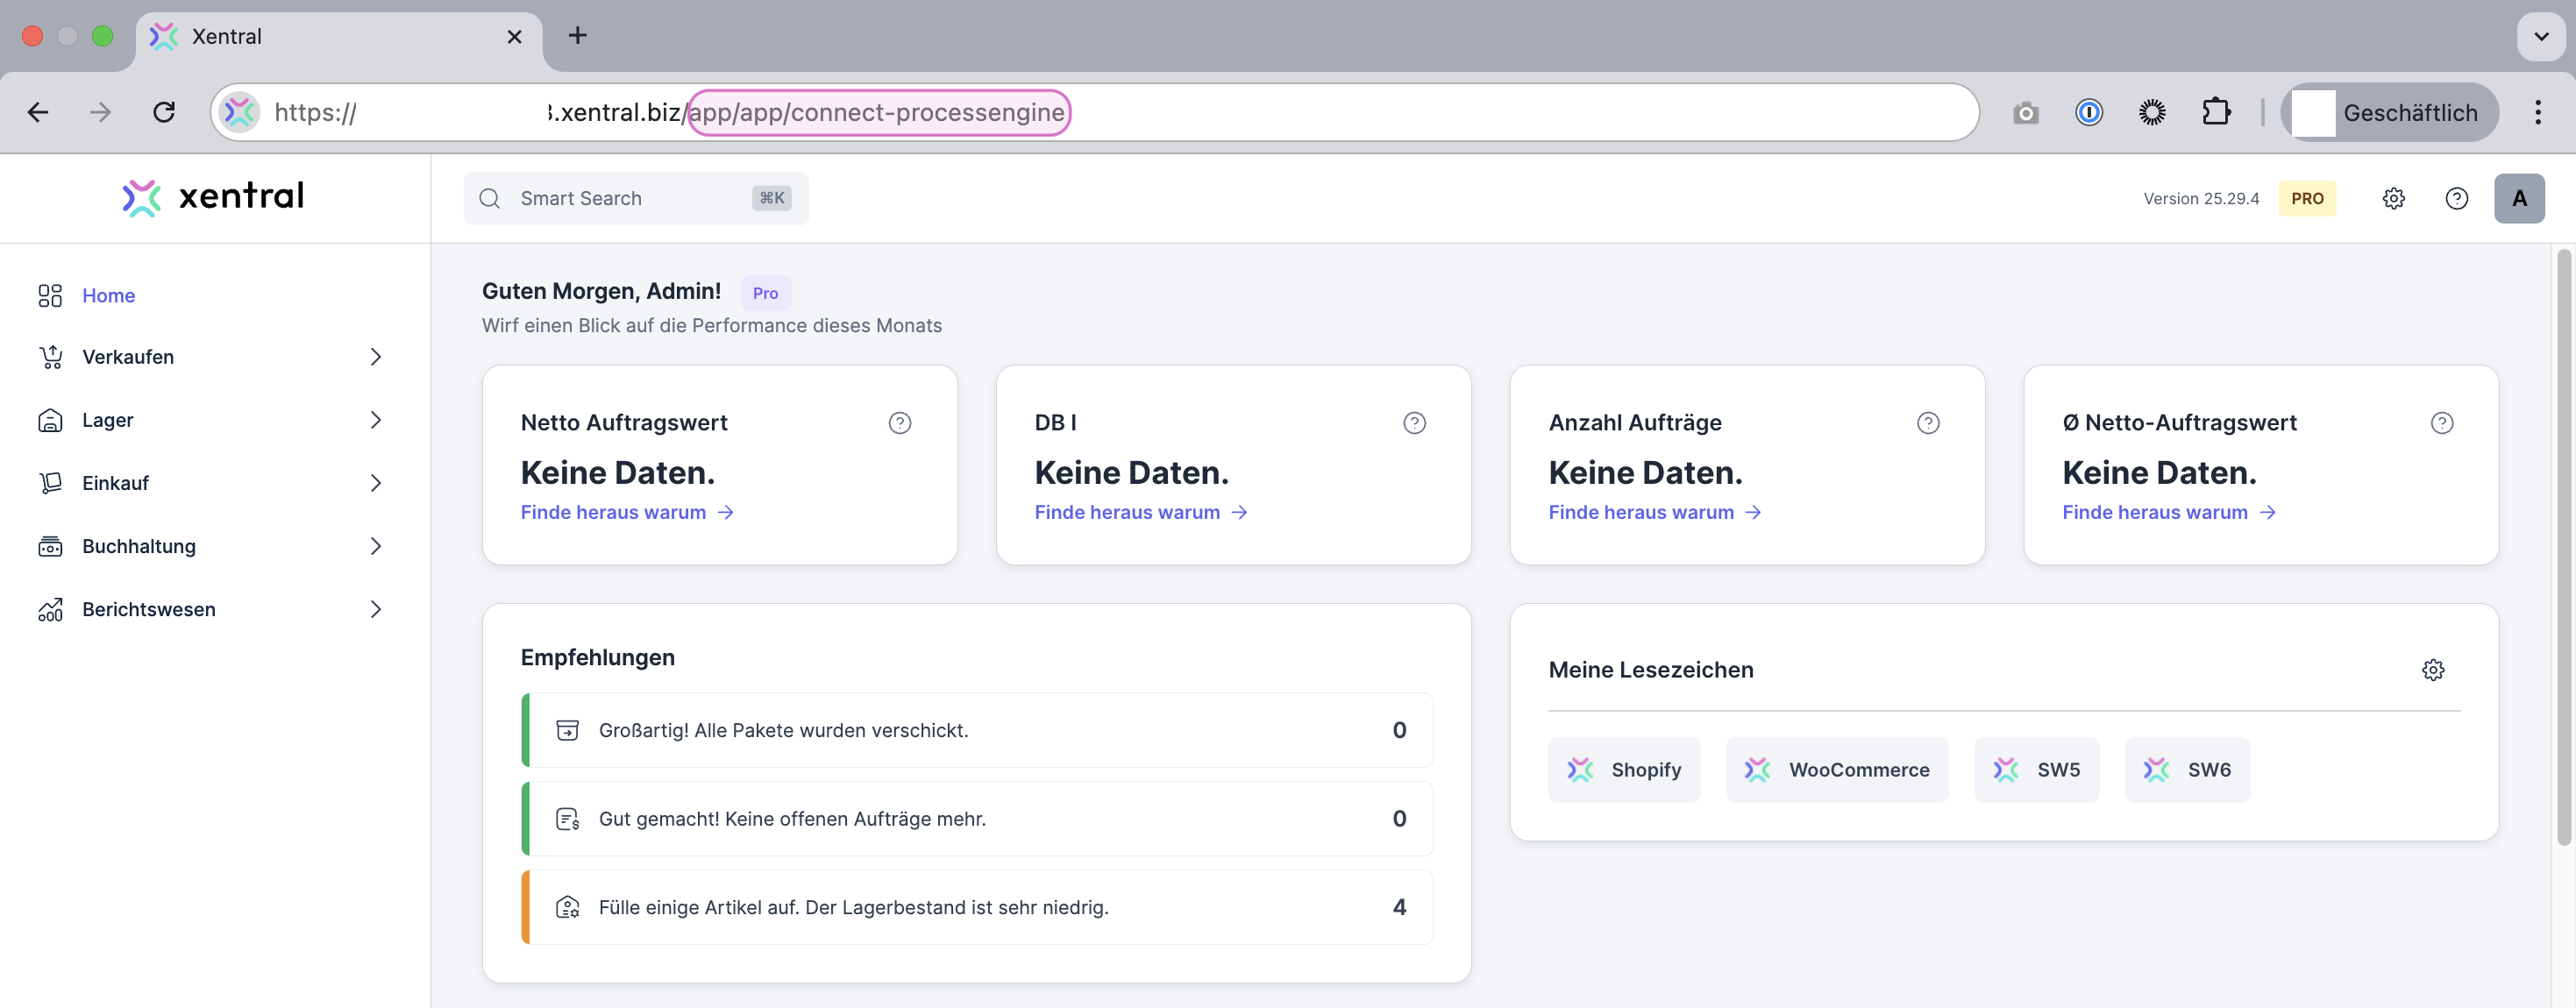Expand Buchhaltung menu chevron
The height and width of the screenshot is (1008, 2576).
pyautogui.click(x=376, y=546)
